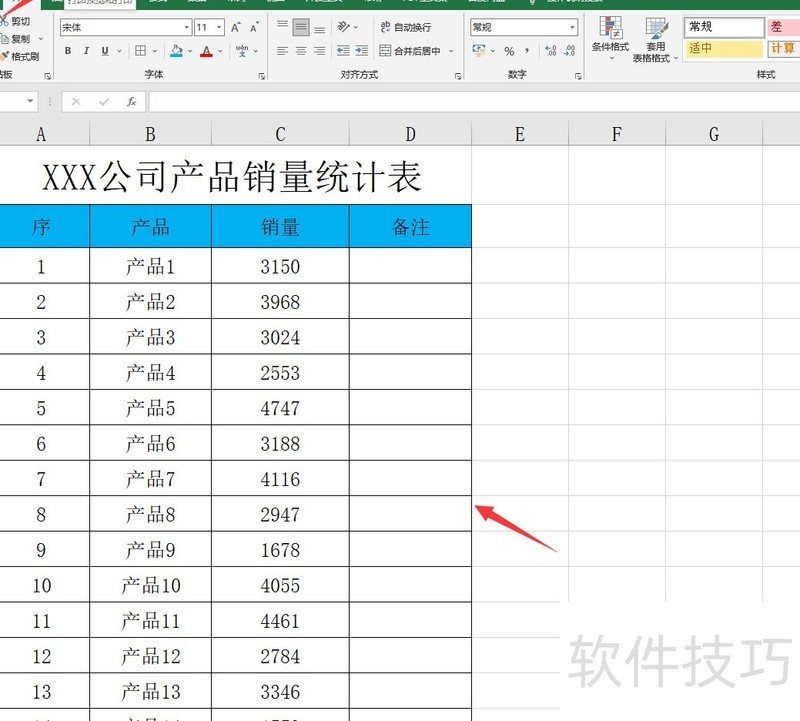The width and height of the screenshot is (800, 721).
Task: Expand the number format dropdown 常规
Action: click(572, 28)
